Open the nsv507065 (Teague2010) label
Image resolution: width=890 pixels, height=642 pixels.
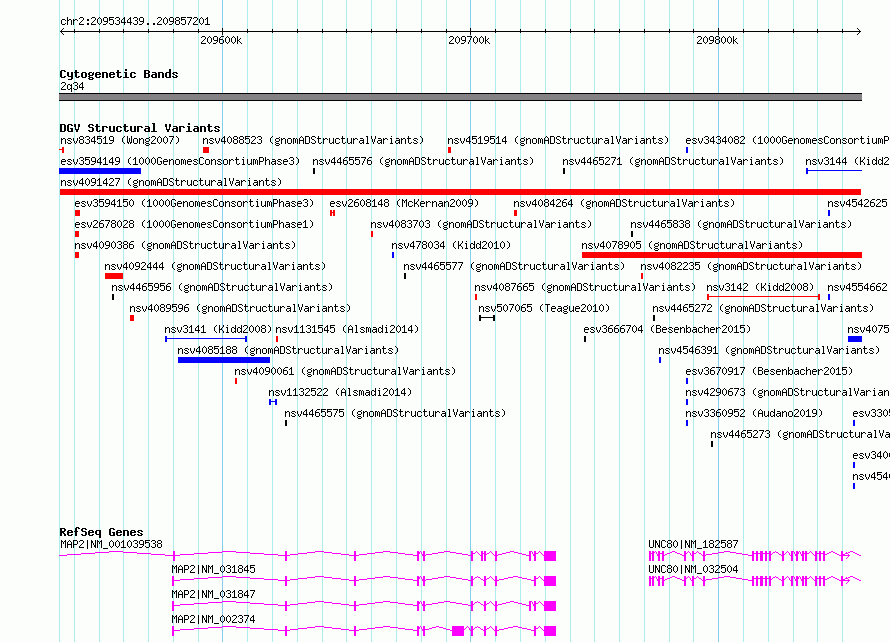(544, 308)
